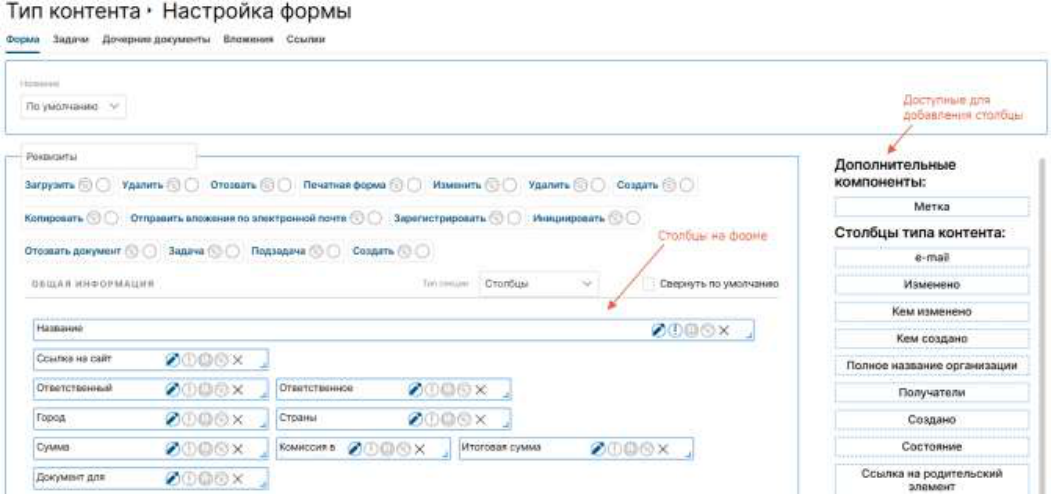Click the gray round icon beside Печатная форма

(396, 185)
